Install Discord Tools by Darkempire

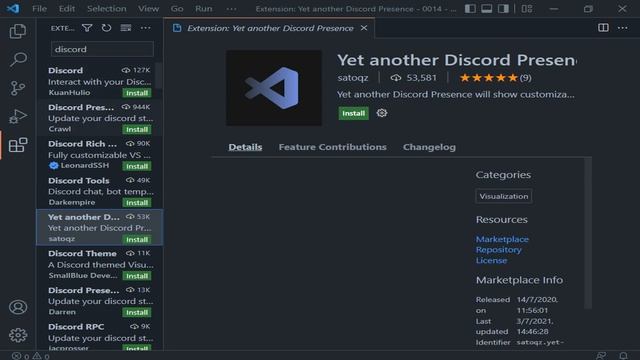click(137, 202)
